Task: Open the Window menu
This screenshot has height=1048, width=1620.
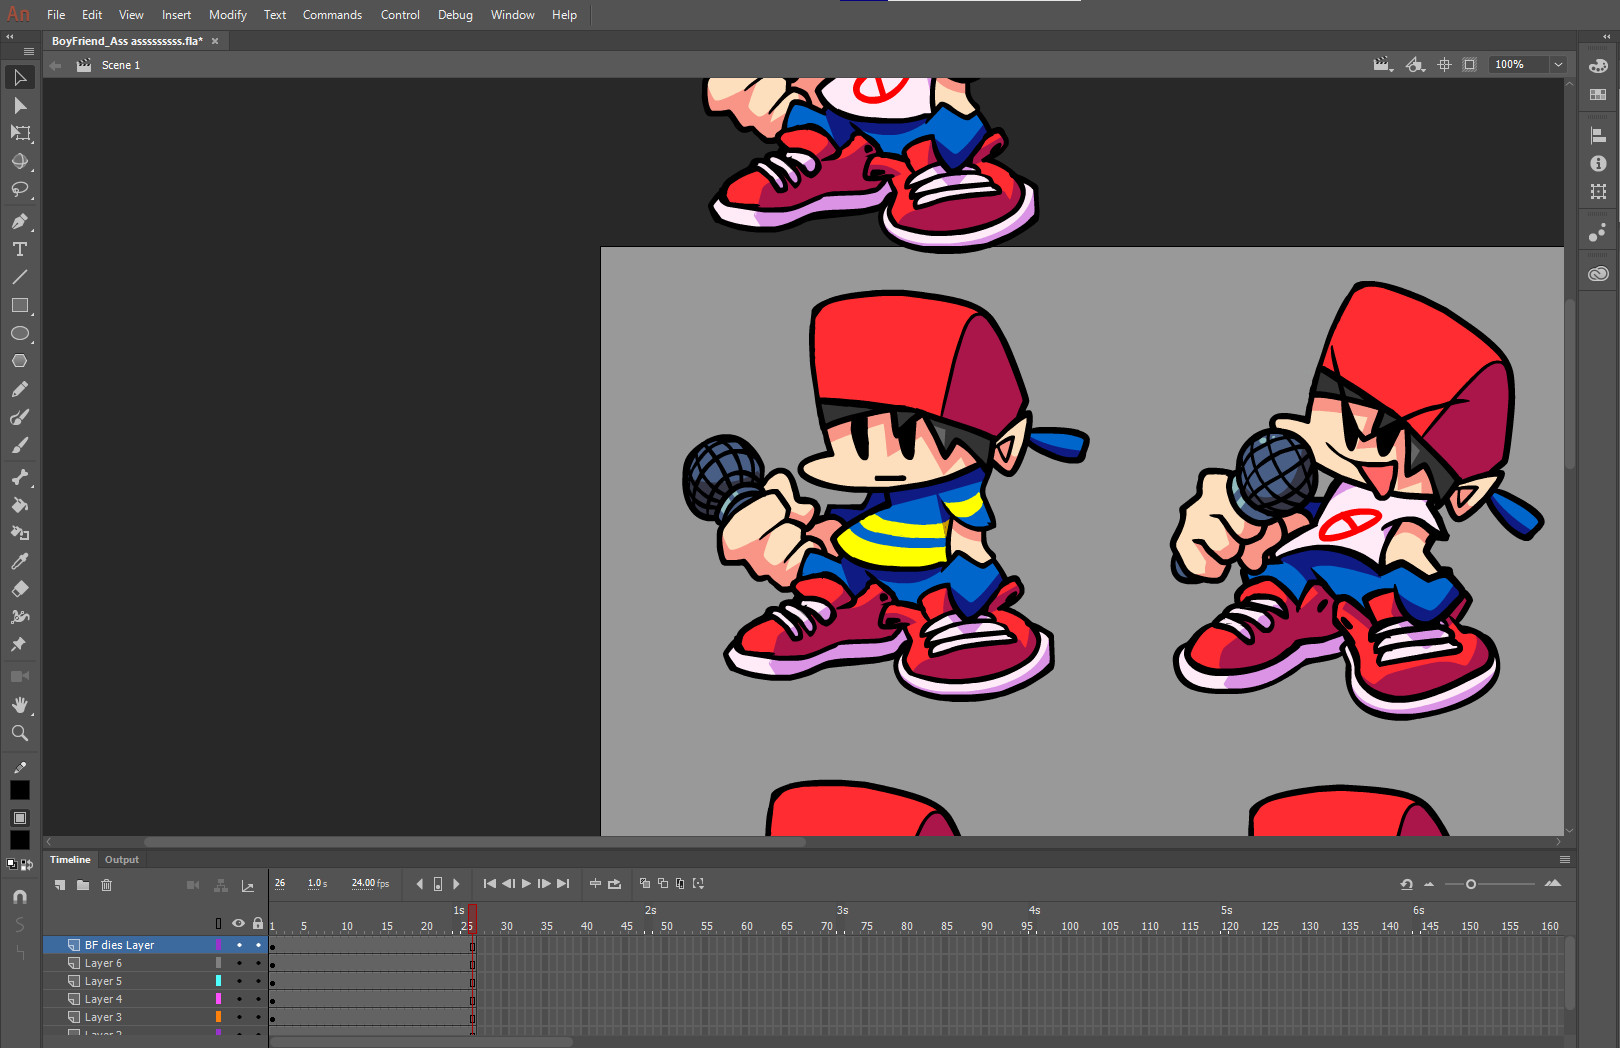Action: tap(513, 15)
